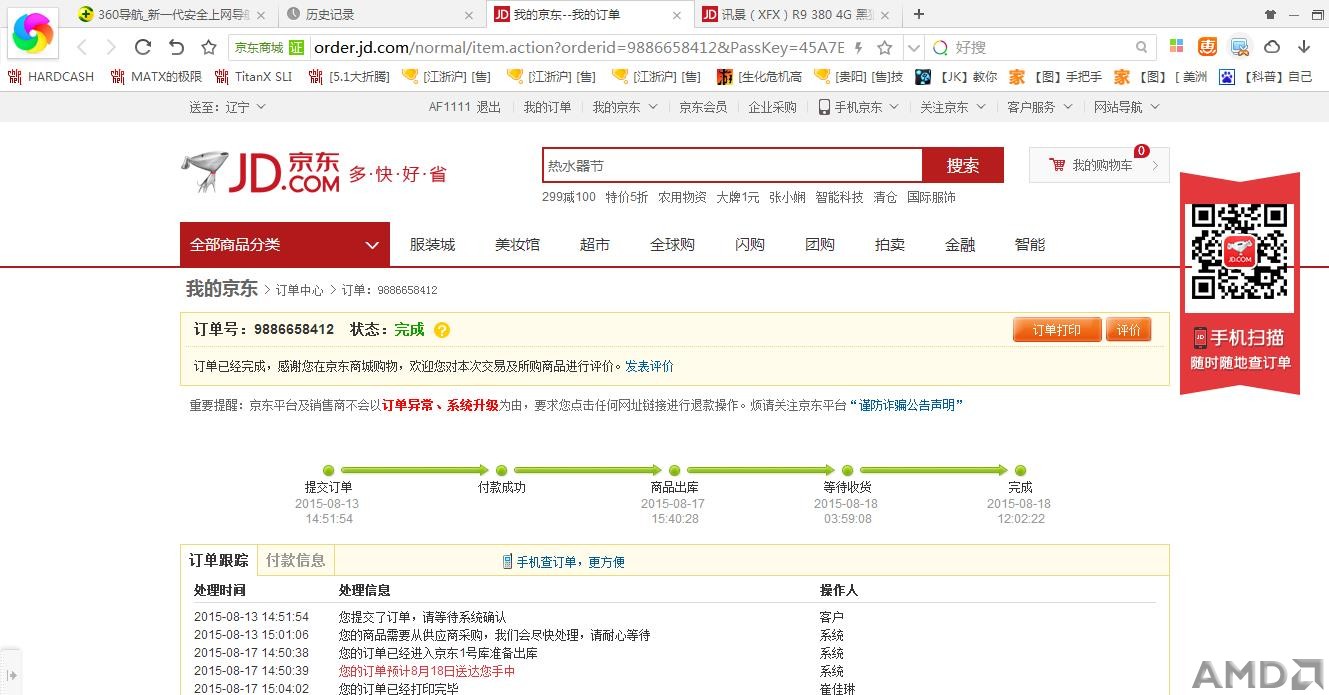Image resolution: width=1329 pixels, height=695 pixels.
Task: Open the 金融 navigation item
Action: [x=960, y=244]
